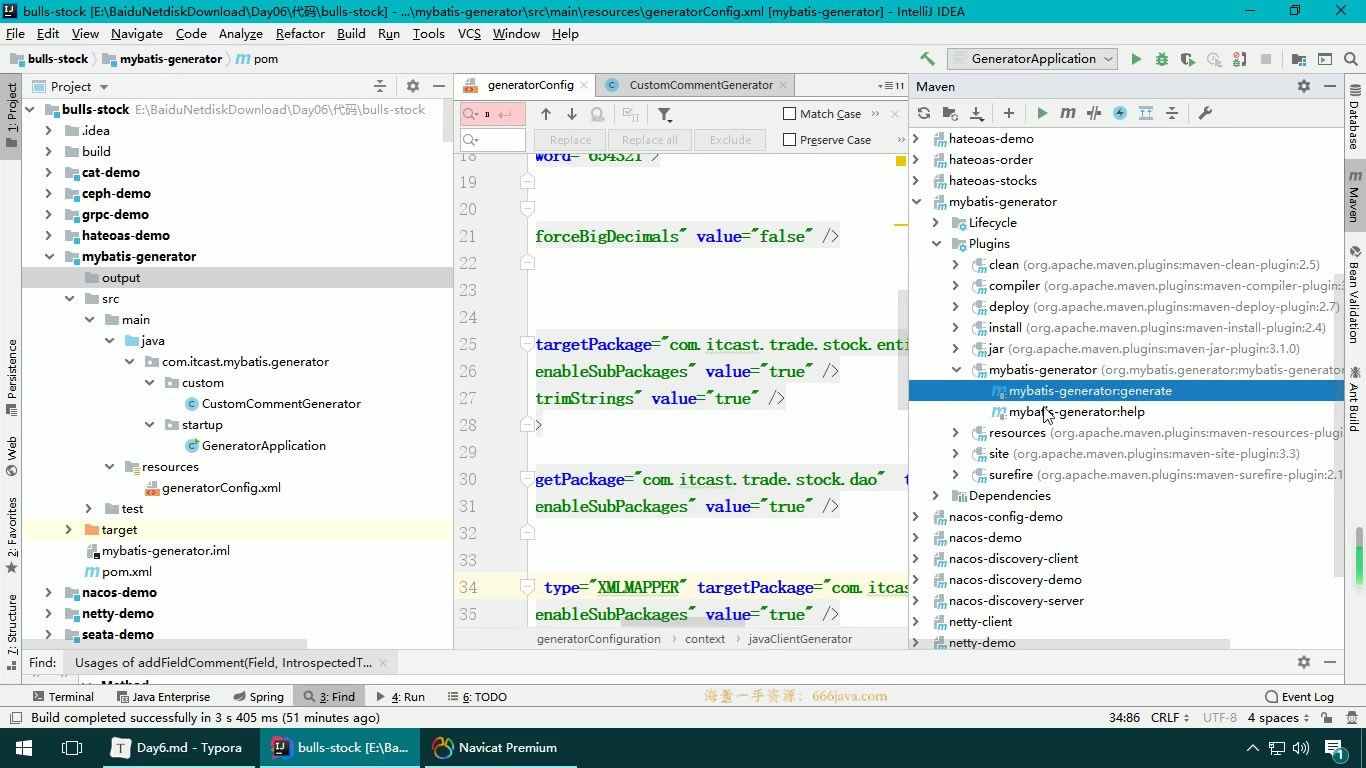The height and width of the screenshot is (768, 1366).
Task: Open GeneratorApplication run configuration dropdown
Action: pyautogui.click(x=1033, y=59)
